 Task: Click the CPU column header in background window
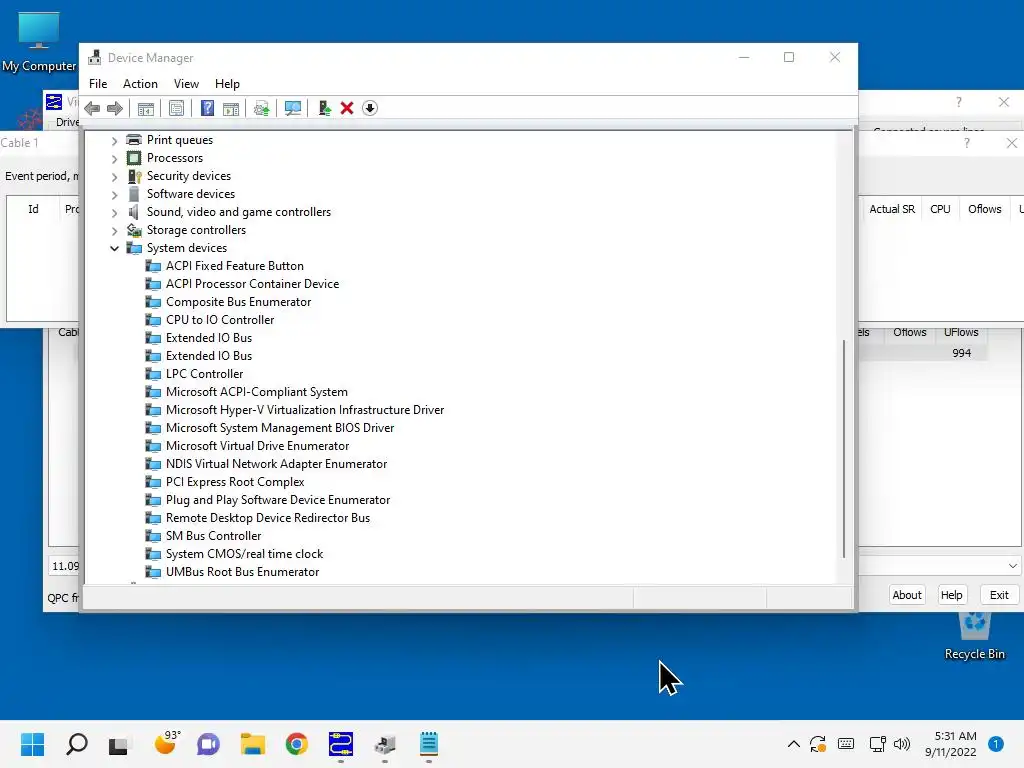click(940, 209)
